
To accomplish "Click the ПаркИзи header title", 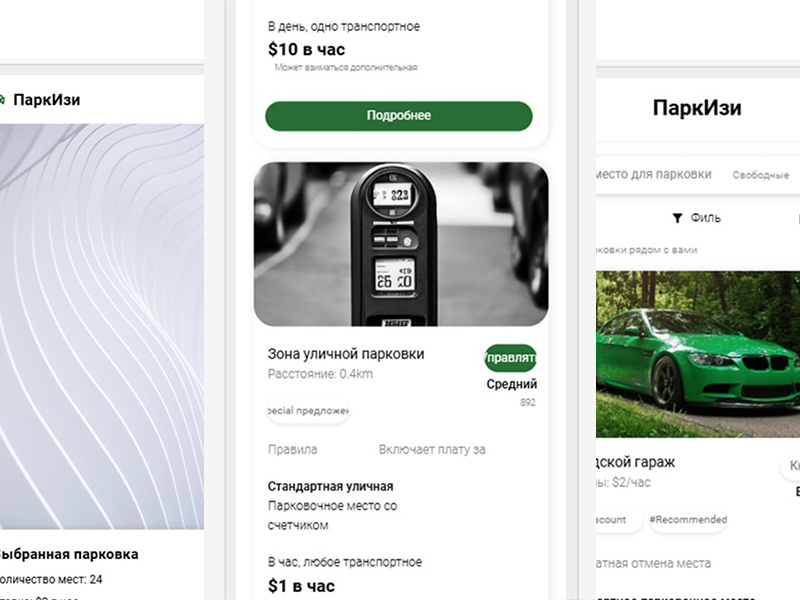I will pyautogui.click(x=697, y=108).
